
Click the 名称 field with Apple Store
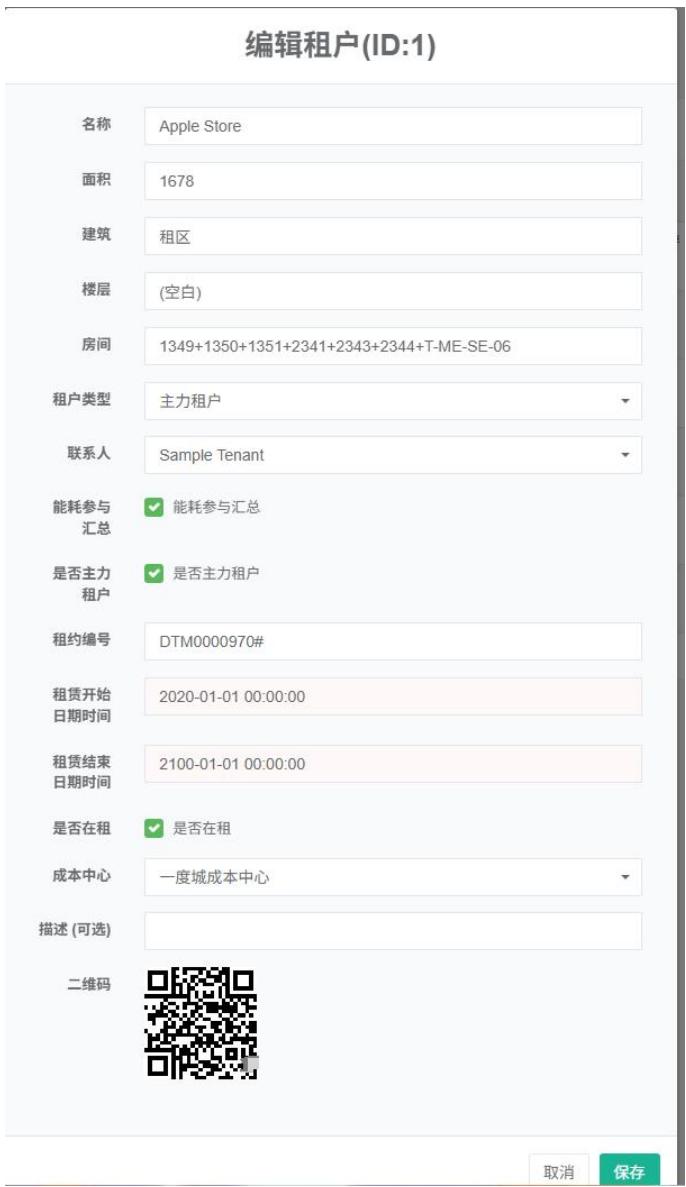point(392,126)
